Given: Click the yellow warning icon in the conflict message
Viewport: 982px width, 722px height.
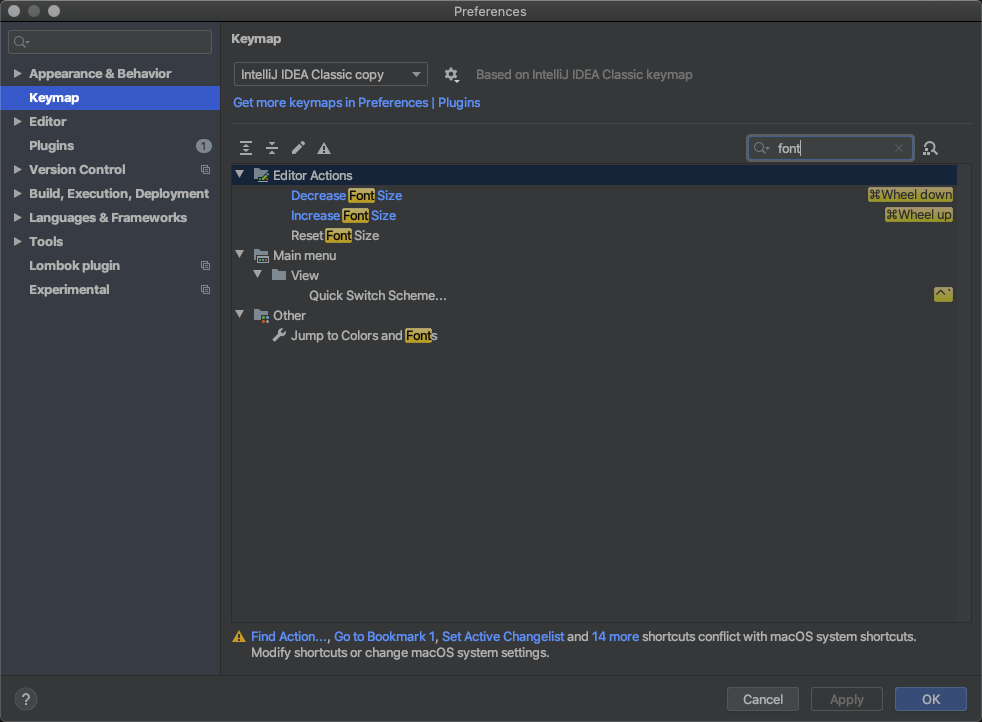Looking at the screenshot, I should pos(239,637).
